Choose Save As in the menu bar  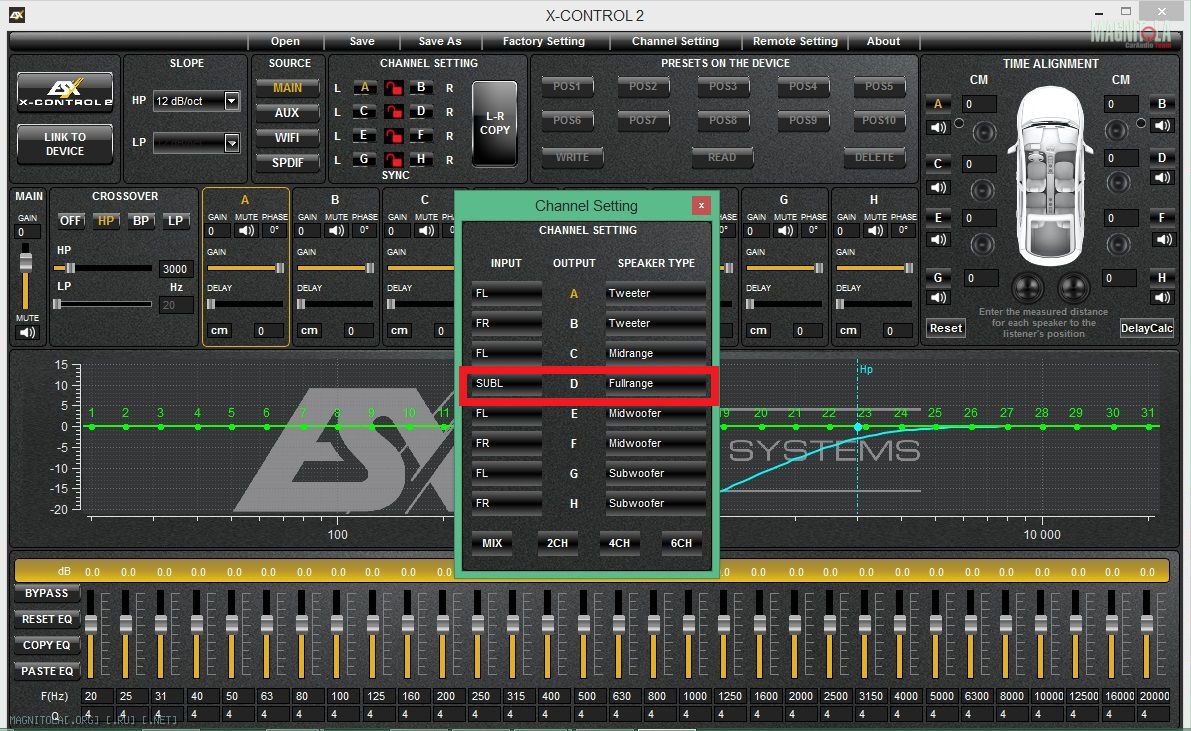tap(440, 41)
